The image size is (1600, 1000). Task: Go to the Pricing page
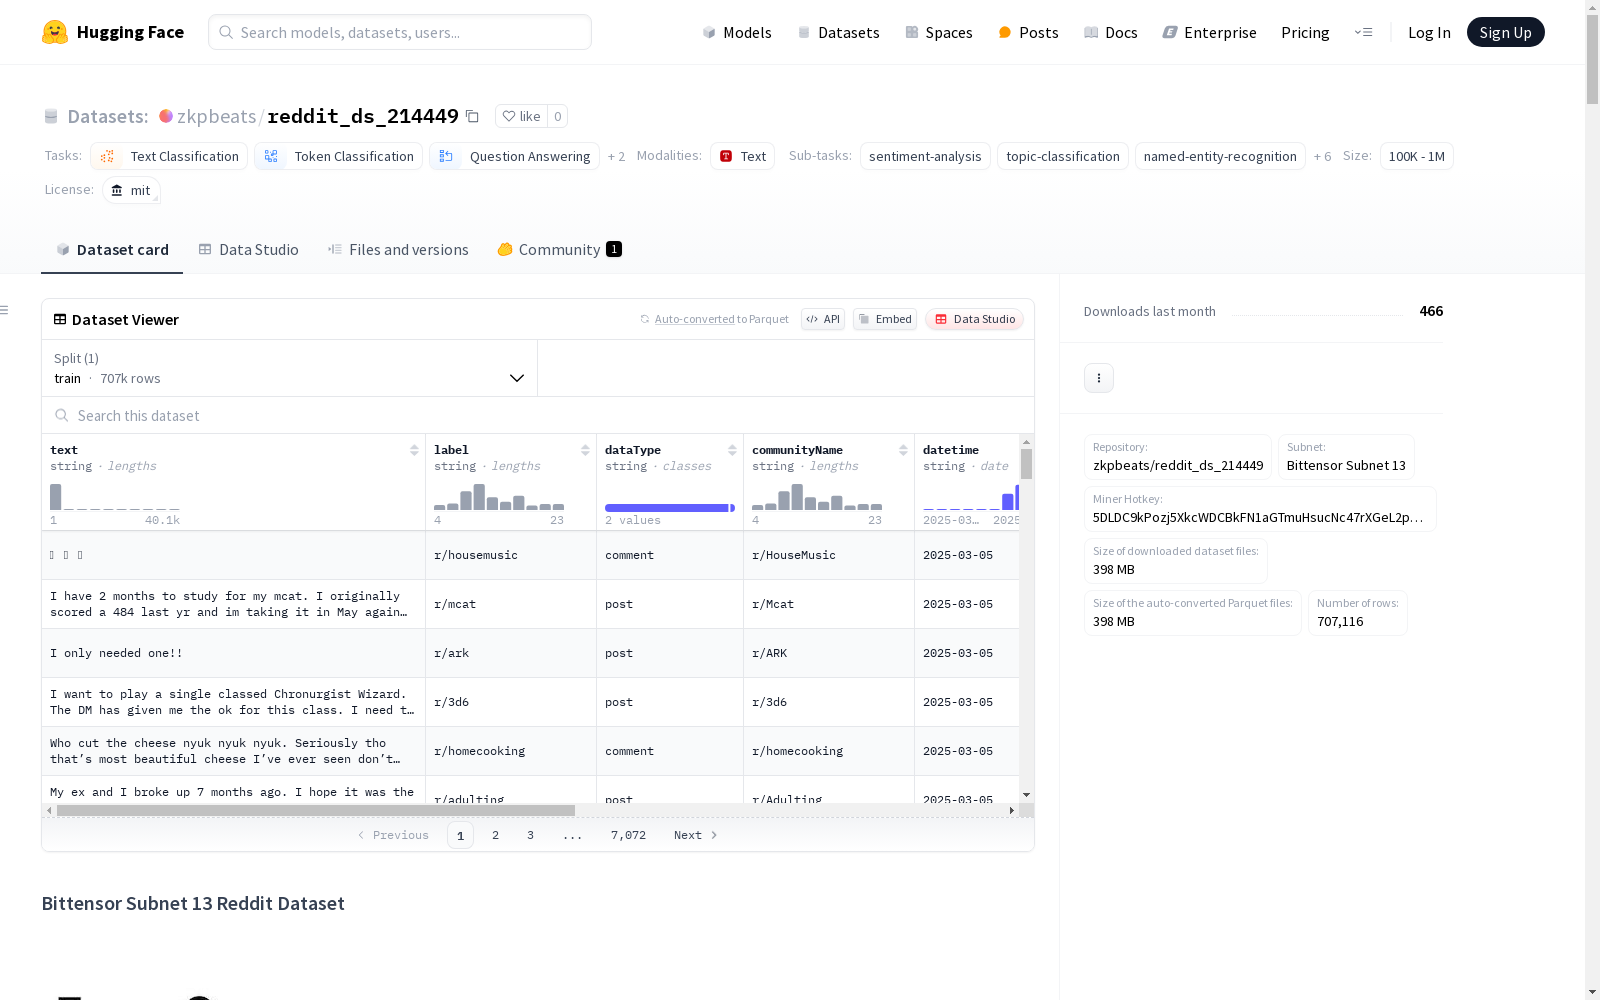1305,32
